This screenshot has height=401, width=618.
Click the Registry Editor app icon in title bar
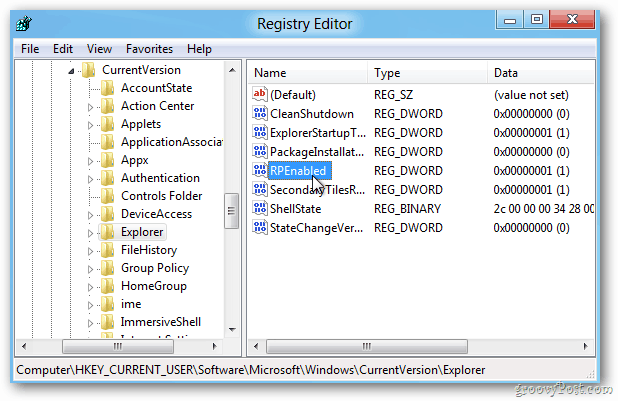coord(24,24)
